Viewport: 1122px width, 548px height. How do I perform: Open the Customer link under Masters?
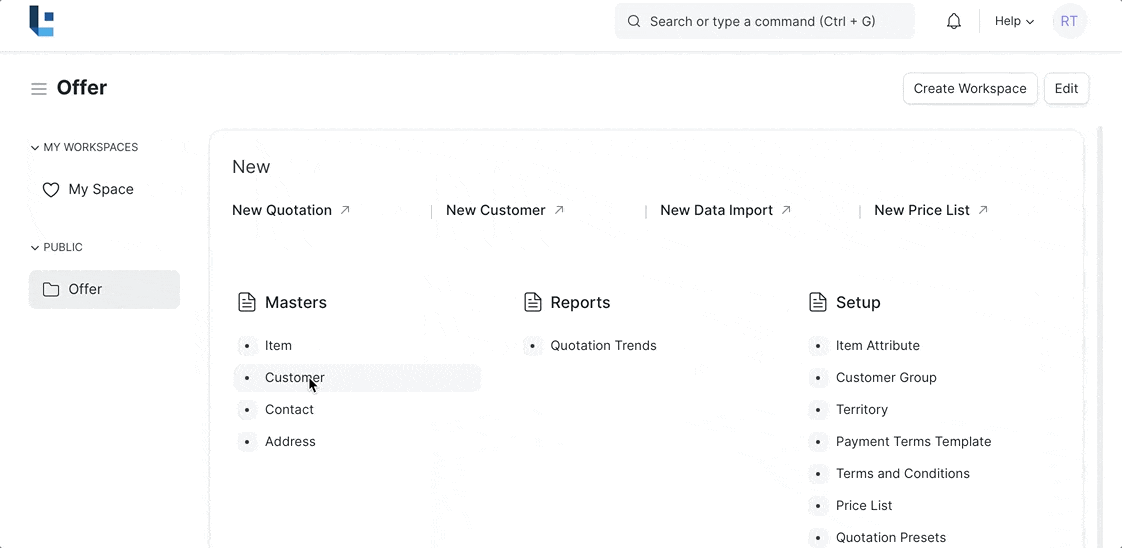pos(294,377)
